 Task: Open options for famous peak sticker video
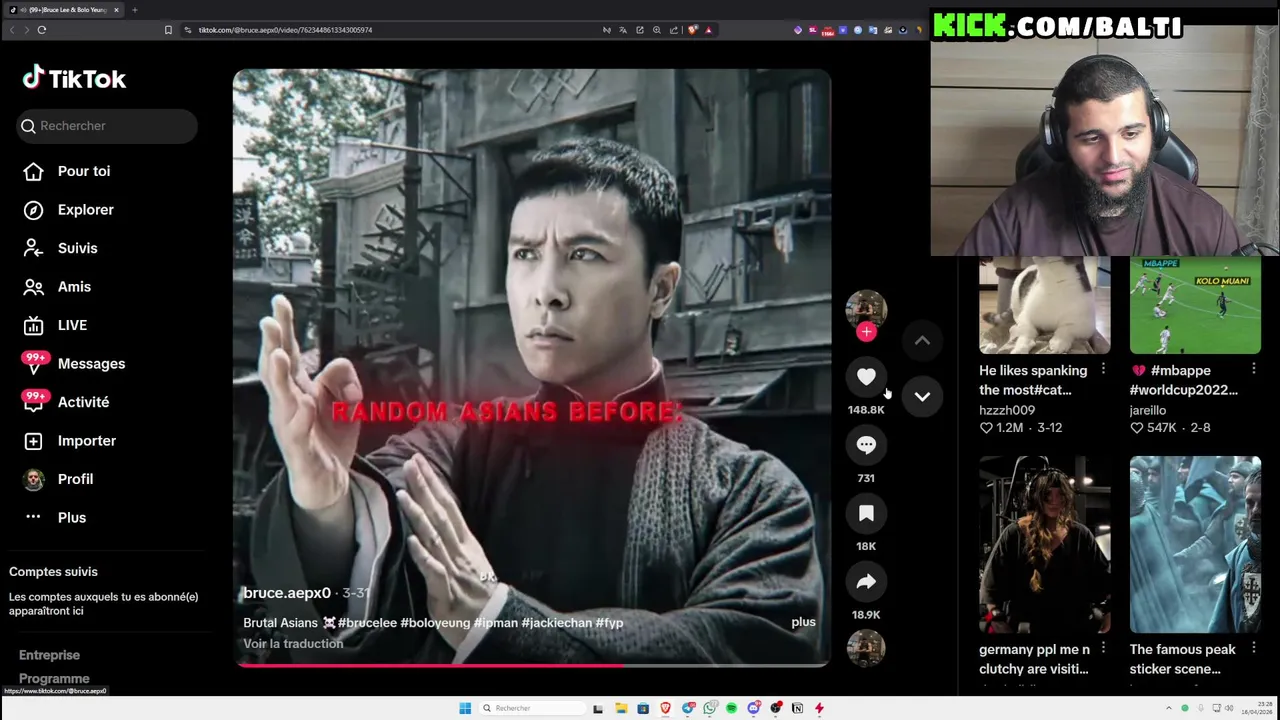click(1254, 649)
